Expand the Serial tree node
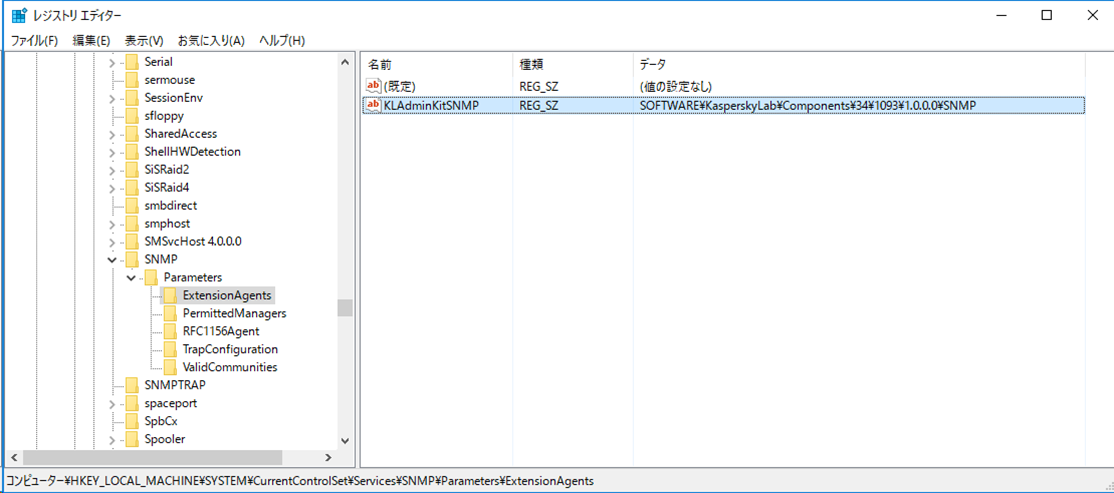 [x=112, y=63]
